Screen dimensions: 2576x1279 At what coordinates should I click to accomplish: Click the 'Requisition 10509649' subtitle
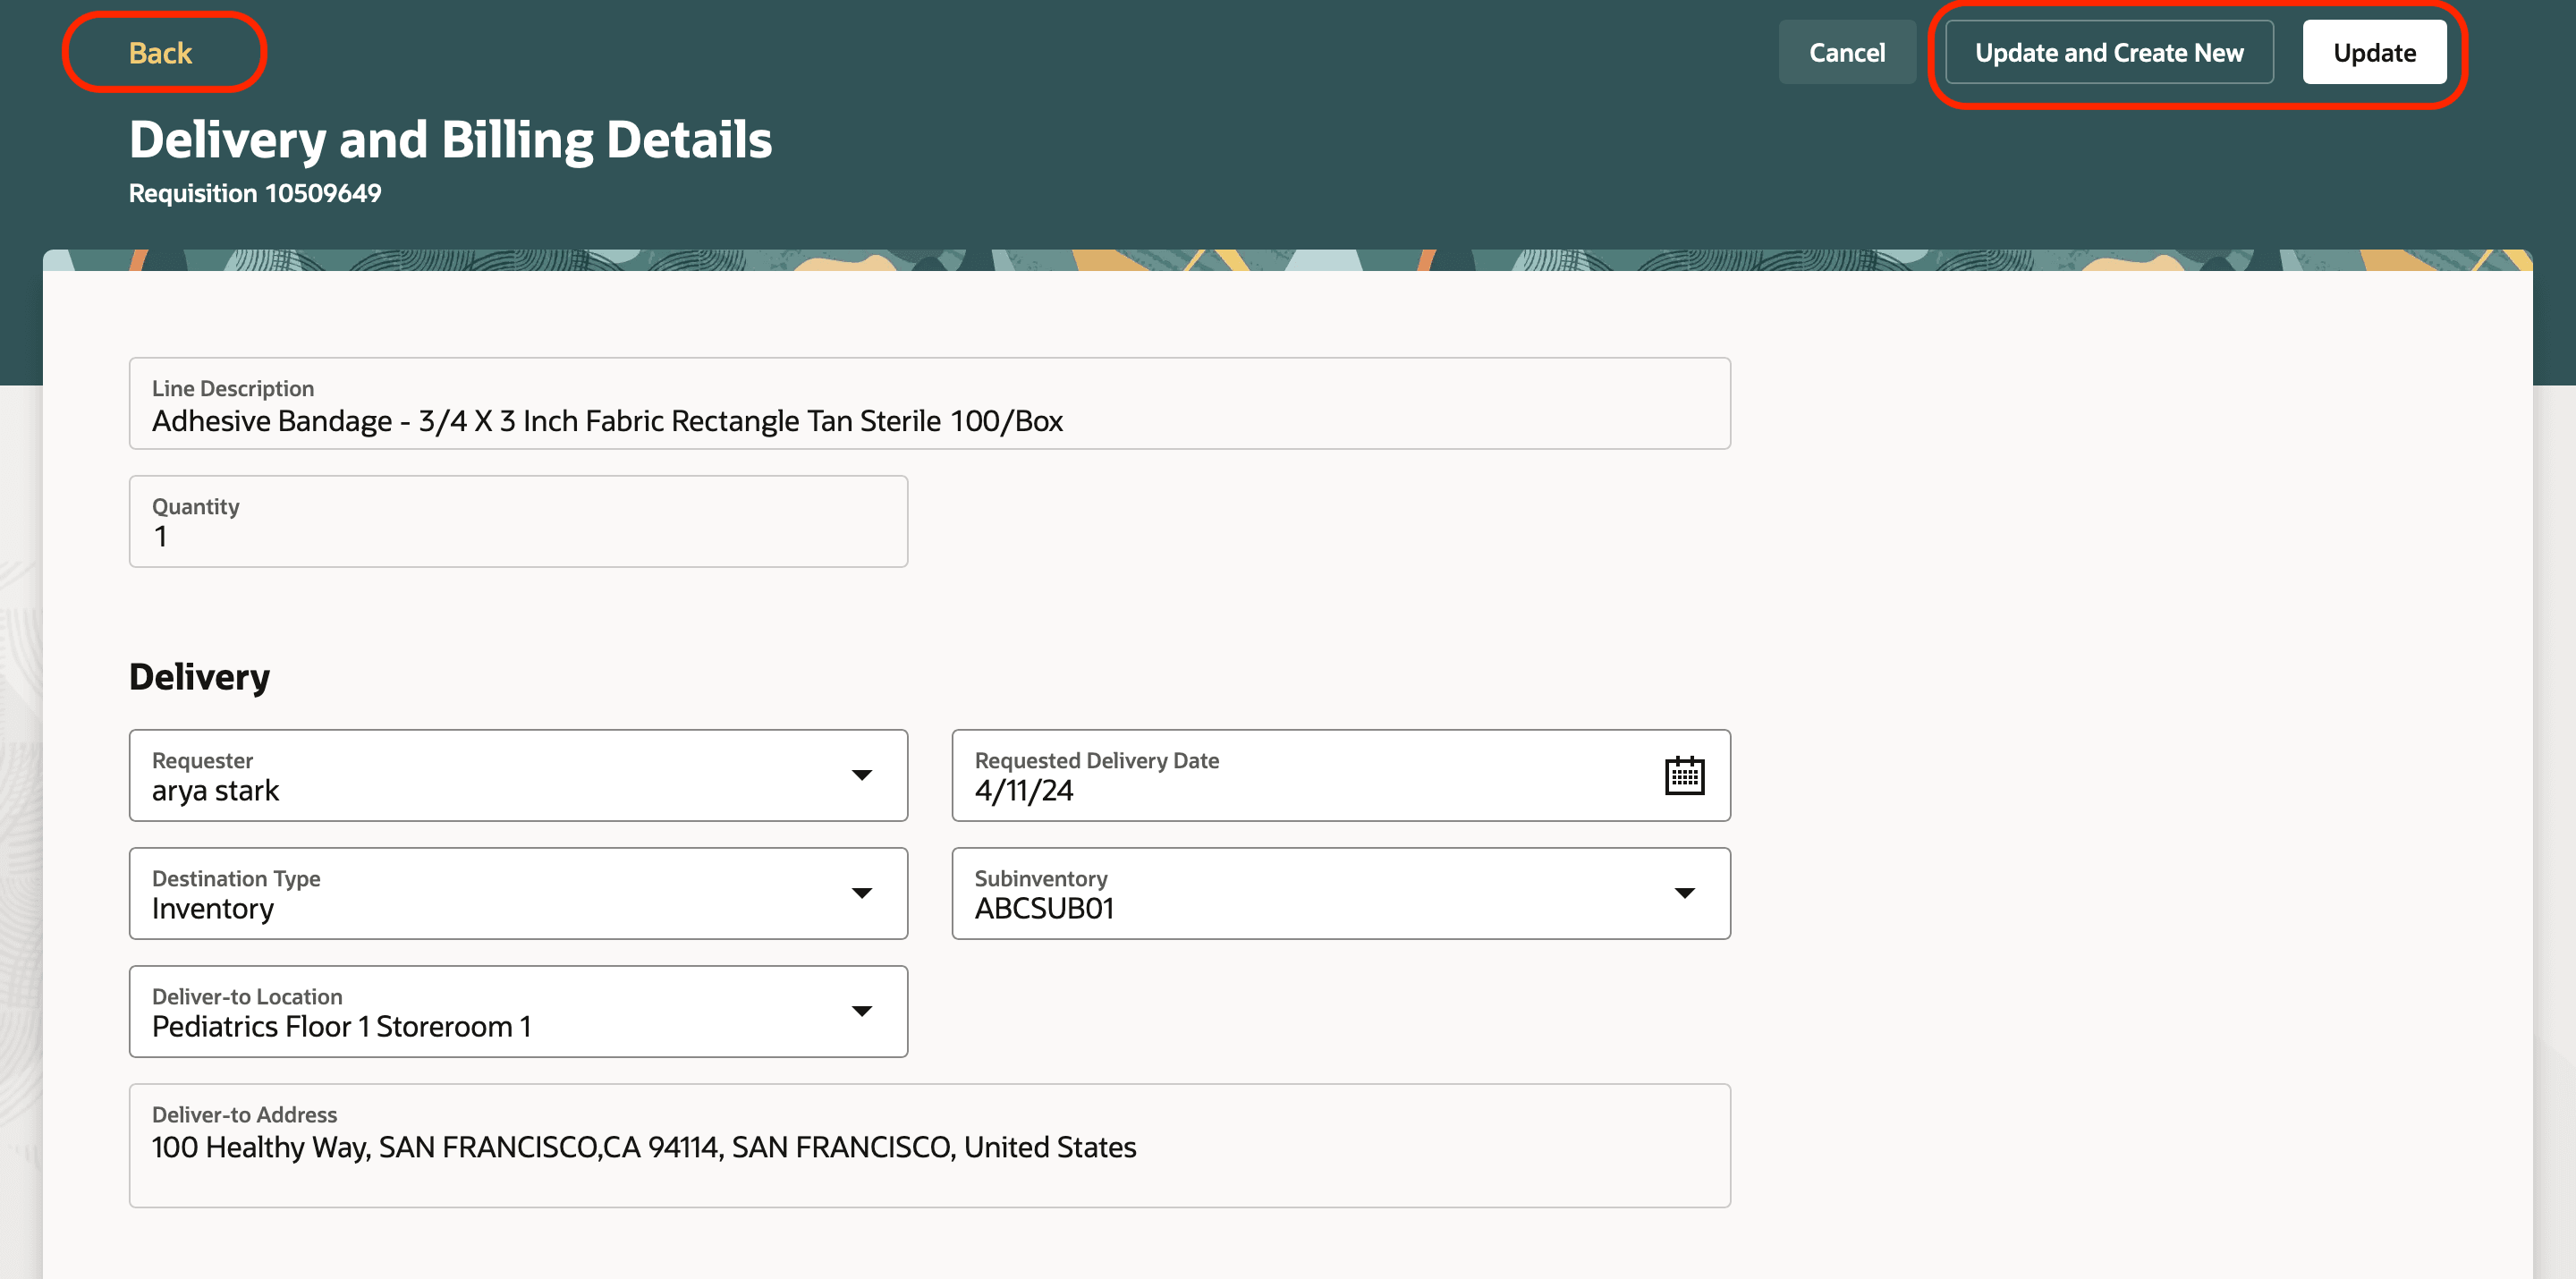tap(255, 193)
